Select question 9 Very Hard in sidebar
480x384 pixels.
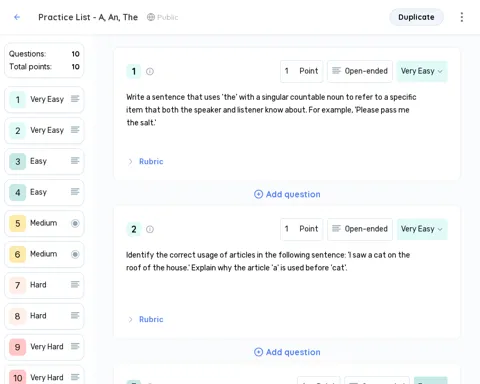tap(44, 347)
